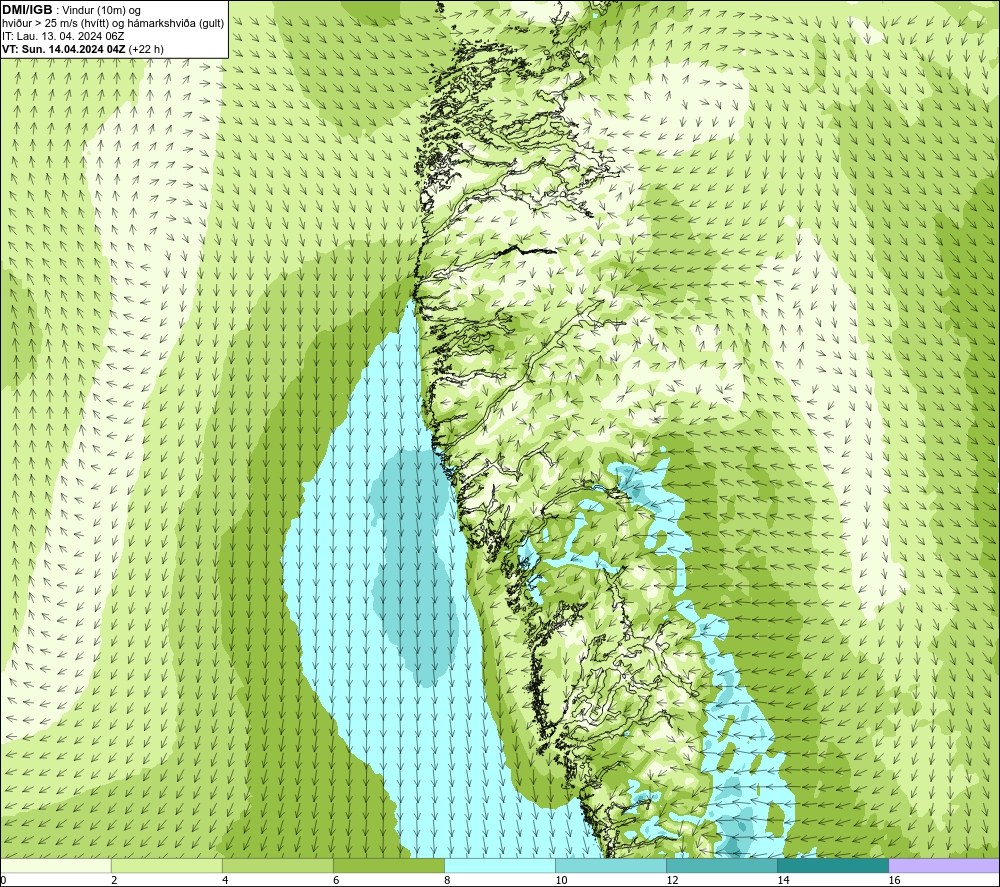Click the legend tick label "14"
Viewport: 1000px width, 887px height.
783,881
